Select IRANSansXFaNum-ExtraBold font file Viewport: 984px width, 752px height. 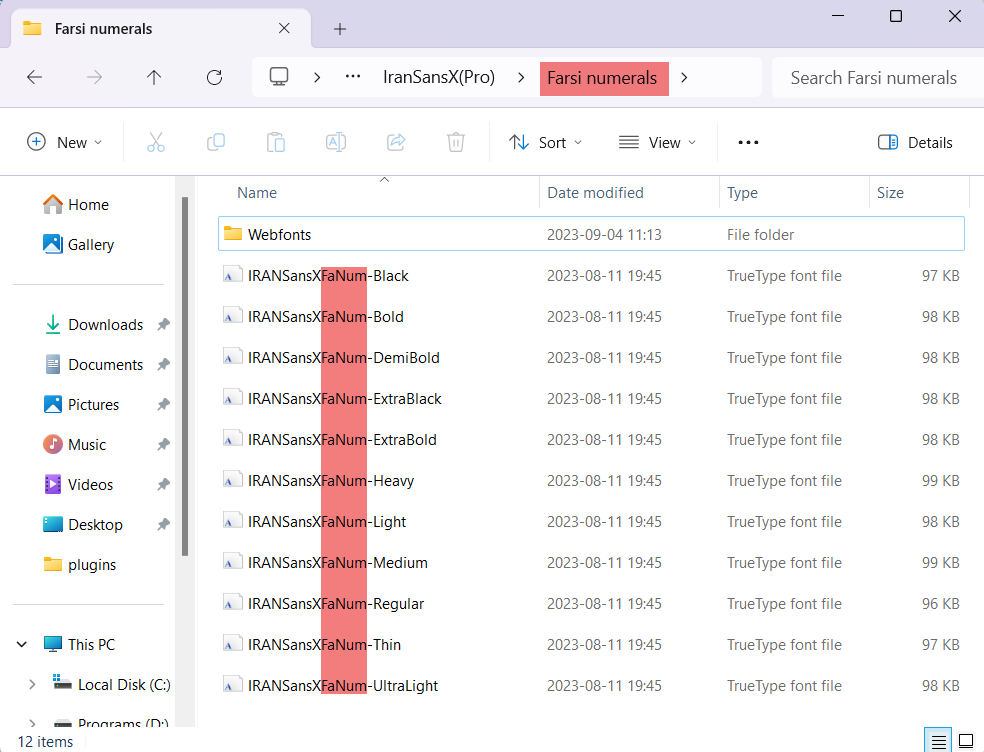pyautogui.click(x=591, y=439)
